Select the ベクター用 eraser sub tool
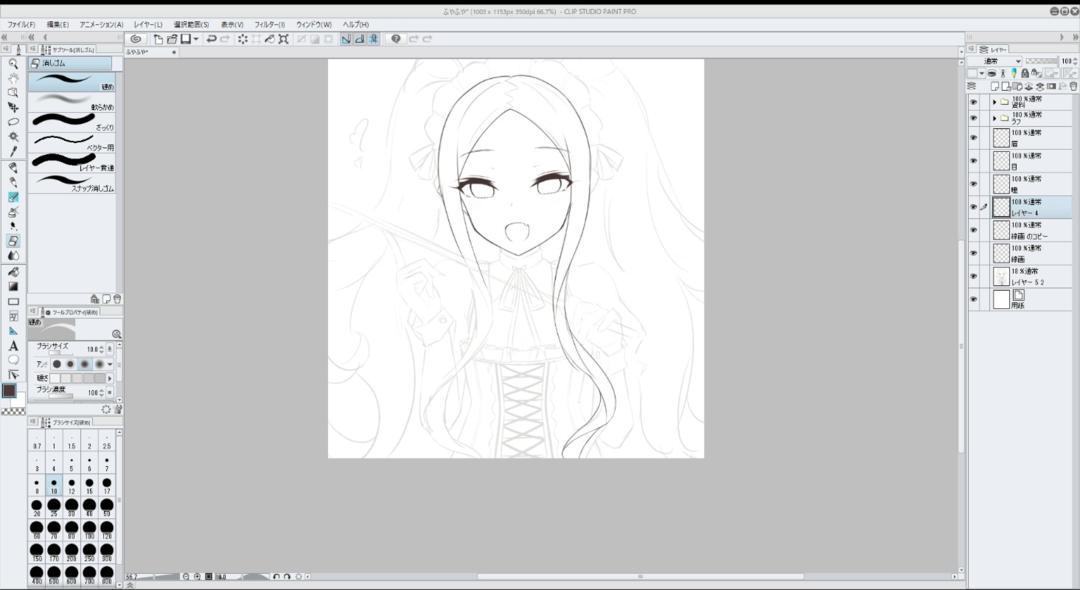Screen dimensions: 1080x590 tap(72, 143)
